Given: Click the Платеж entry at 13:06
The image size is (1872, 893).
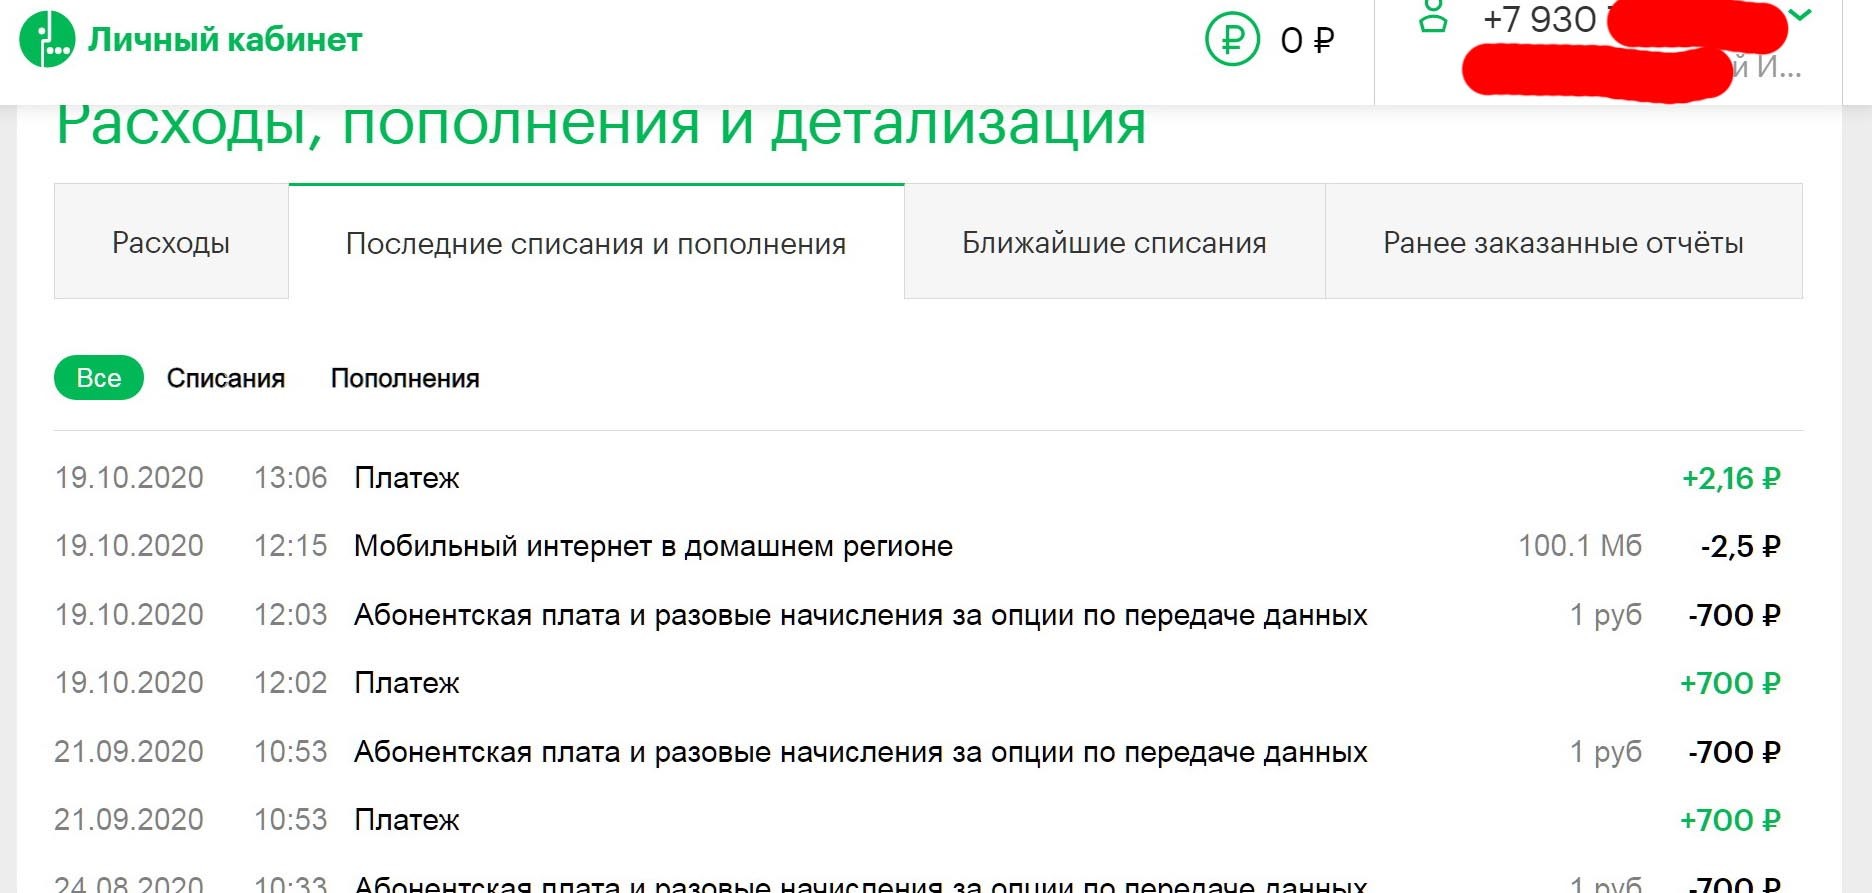Looking at the screenshot, I should click(407, 478).
